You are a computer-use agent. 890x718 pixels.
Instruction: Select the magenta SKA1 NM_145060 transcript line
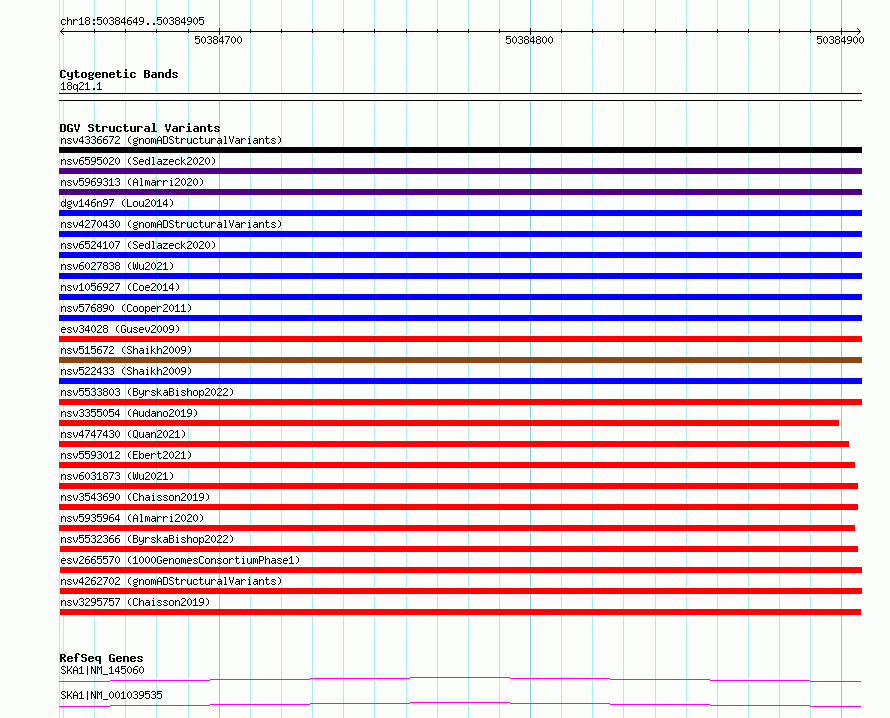[x=460, y=679]
